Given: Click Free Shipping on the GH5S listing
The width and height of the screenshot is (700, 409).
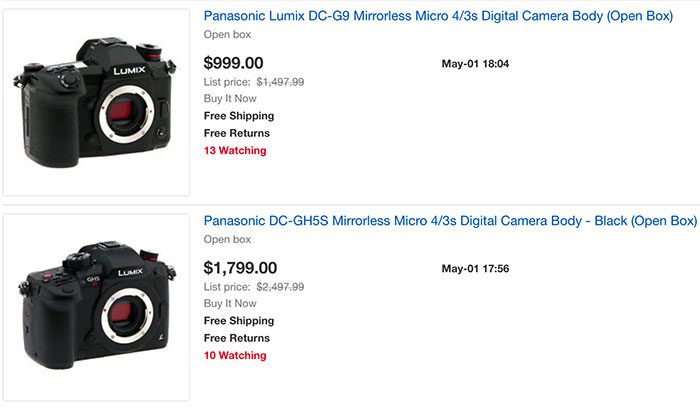Looking at the screenshot, I should pyautogui.click(x=239, y=320).
